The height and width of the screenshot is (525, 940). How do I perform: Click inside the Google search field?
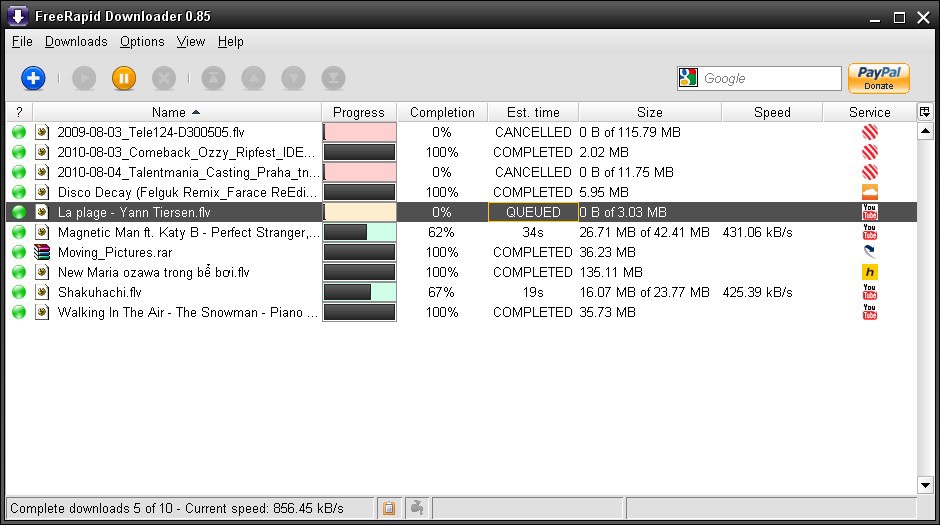(x=770, y=78)
